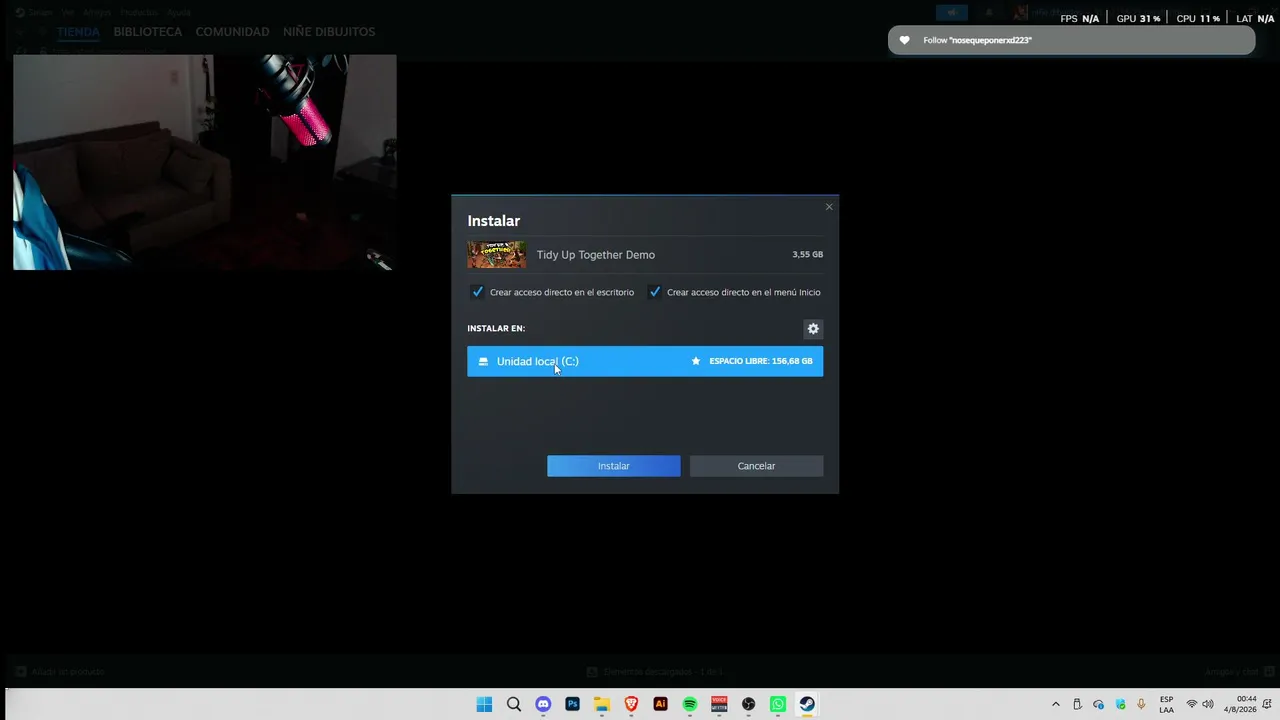Click the webcam overlay feed
Viewport: 1280px width, 720px height.
coord(205,162)
